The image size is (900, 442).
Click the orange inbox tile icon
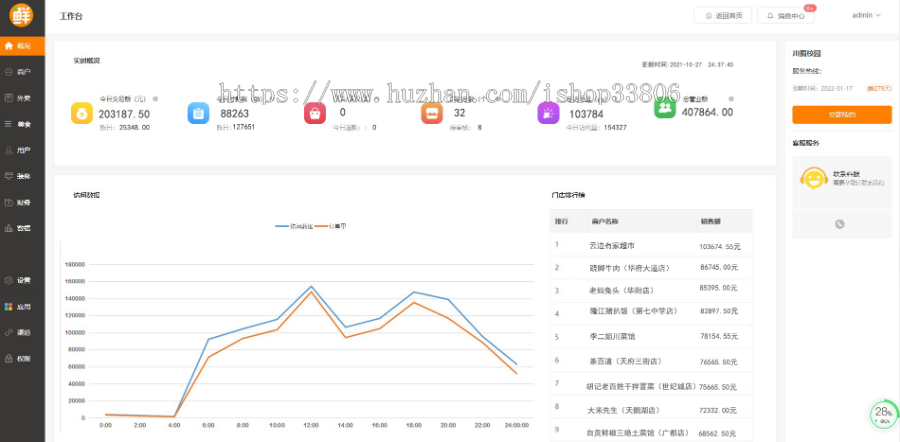[x=432, y=113]
